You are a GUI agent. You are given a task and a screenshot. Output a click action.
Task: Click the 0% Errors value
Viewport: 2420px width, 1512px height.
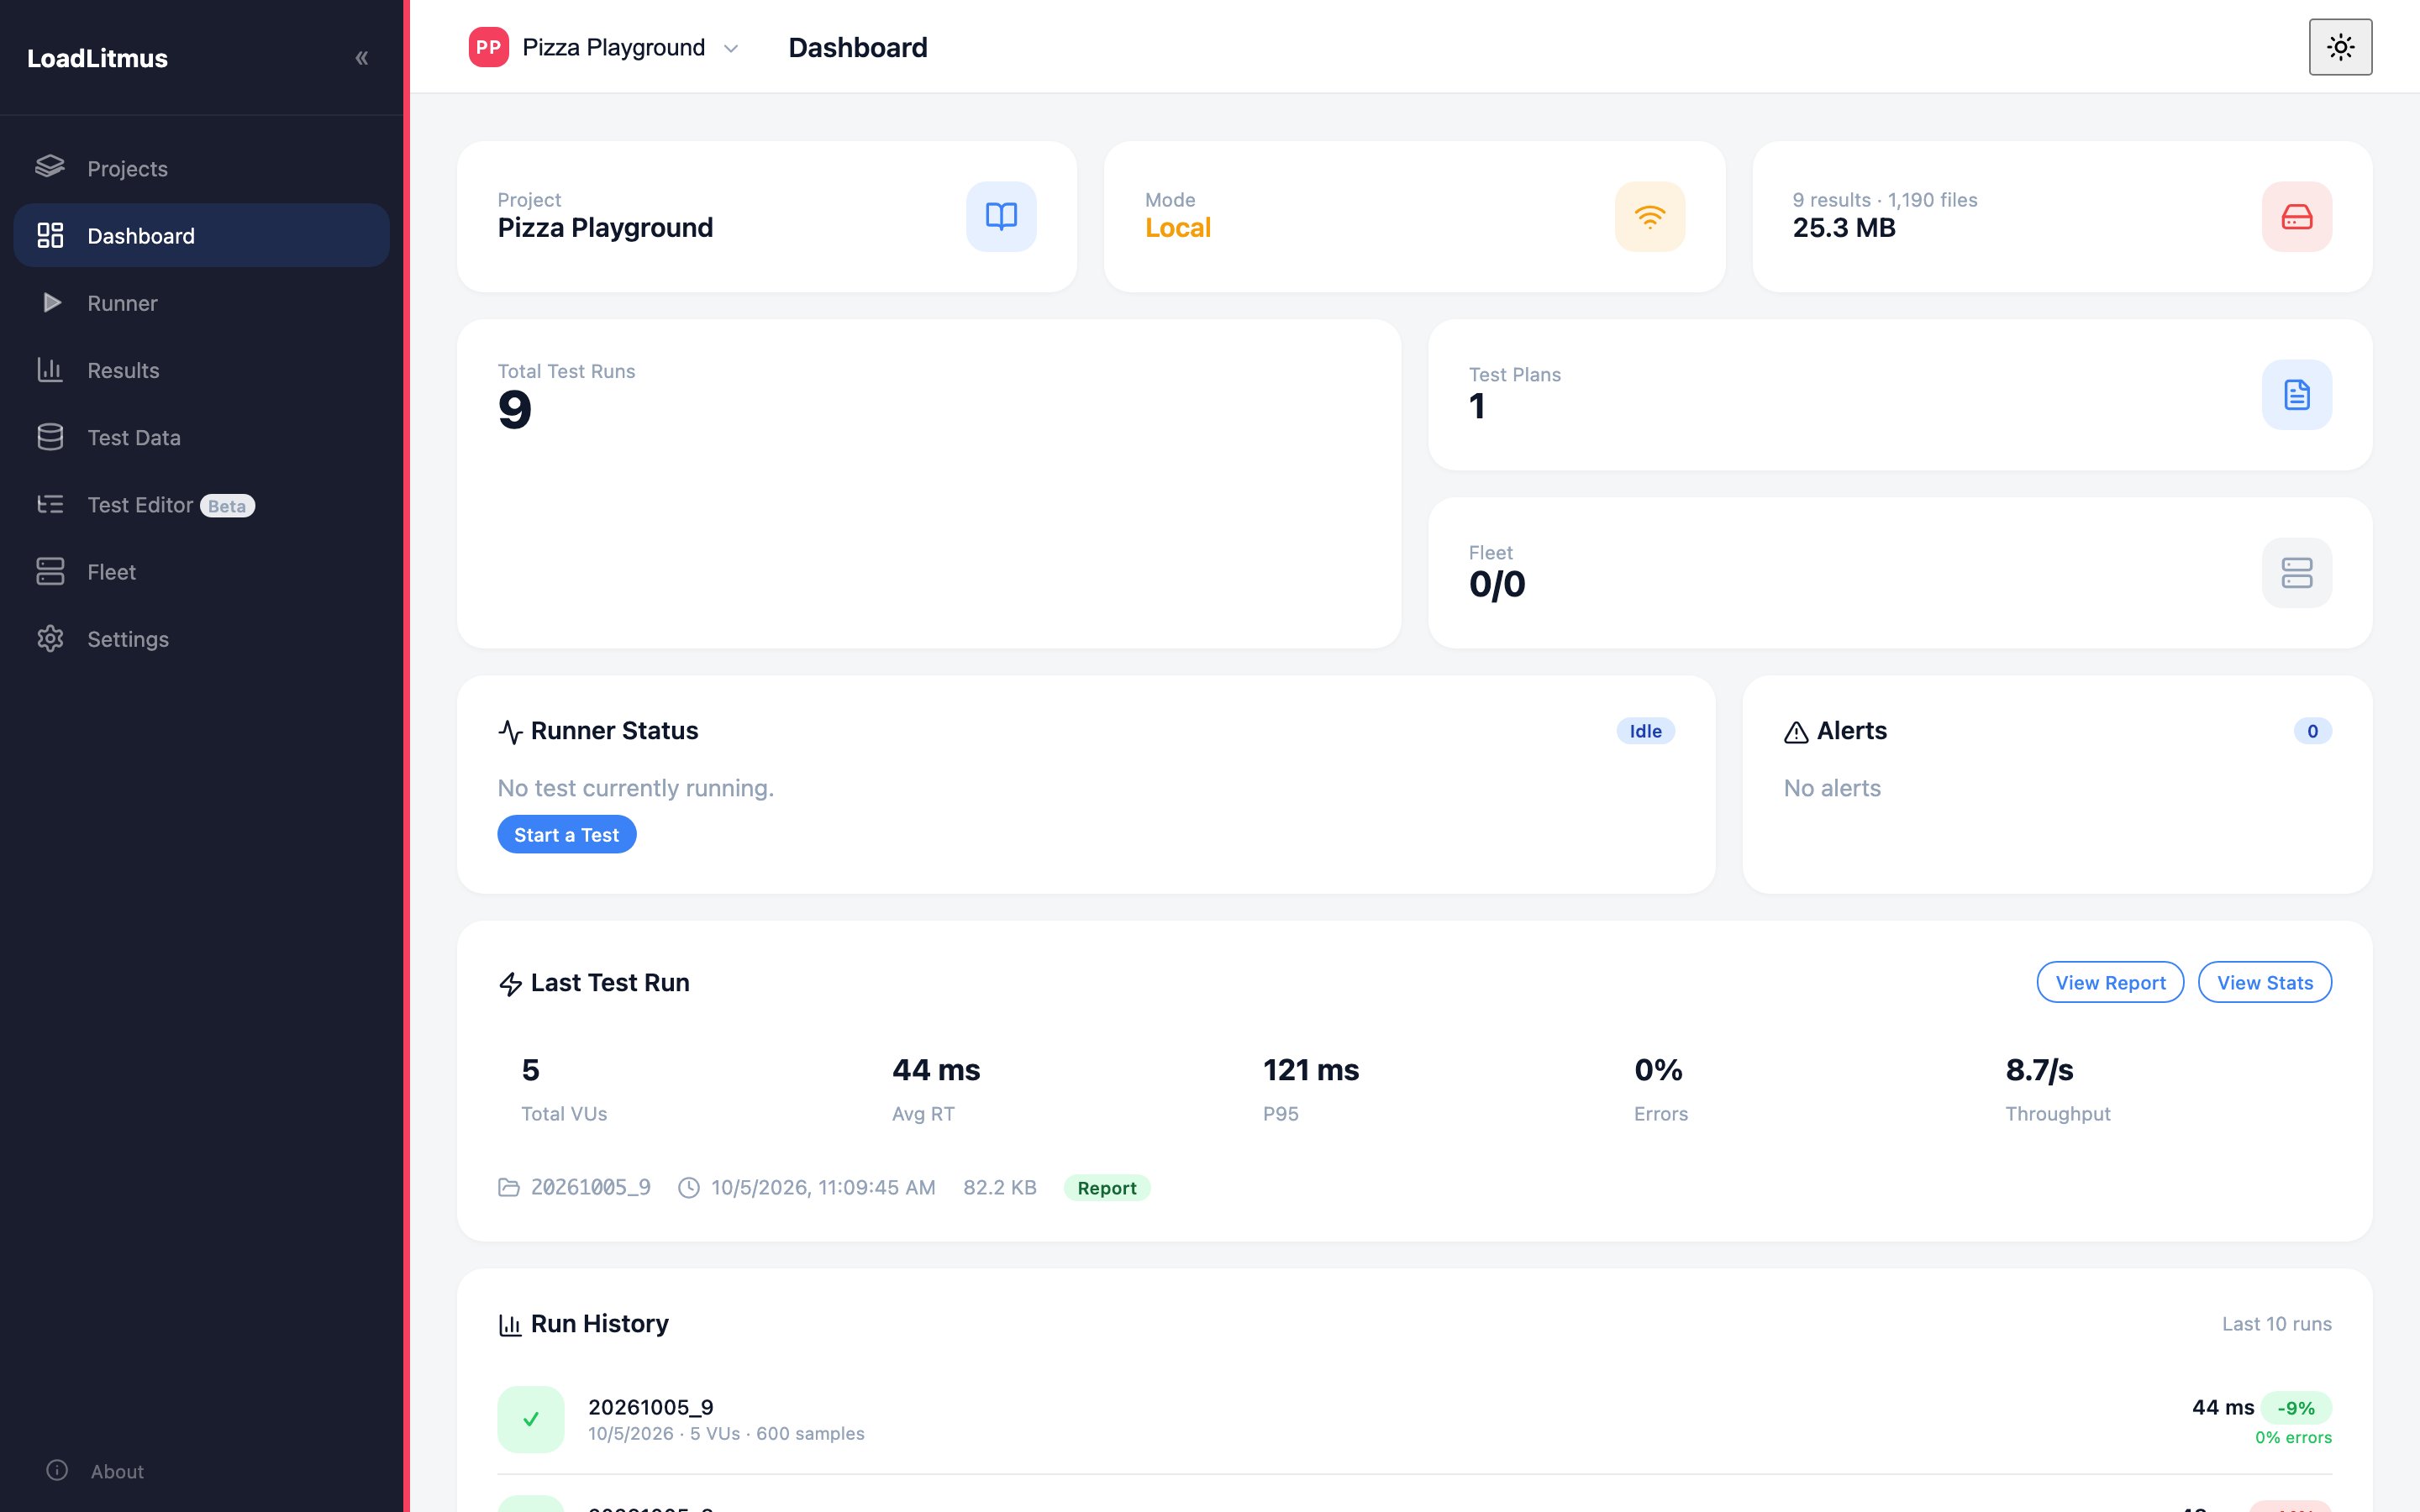click(1658, 1070)
